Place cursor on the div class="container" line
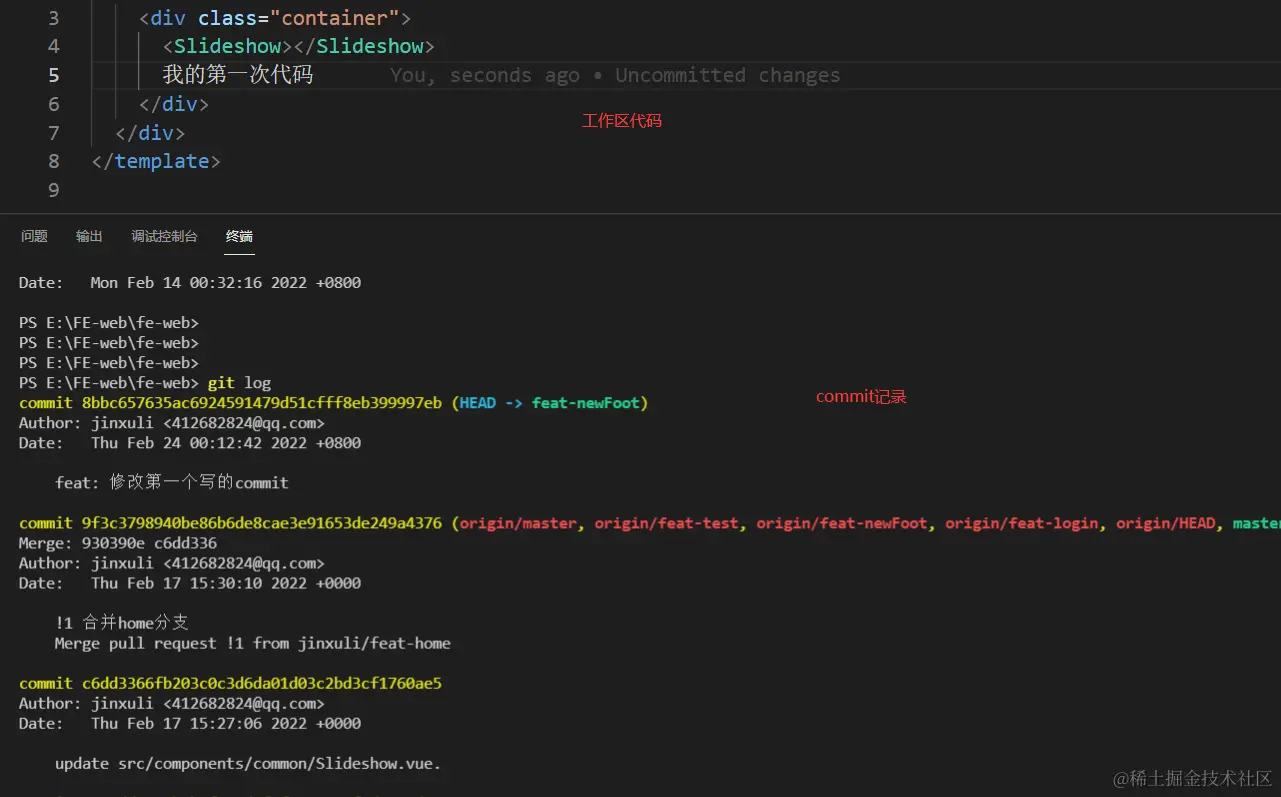Viewport: 1281px width, 797px height. click(x=275, y=18)
